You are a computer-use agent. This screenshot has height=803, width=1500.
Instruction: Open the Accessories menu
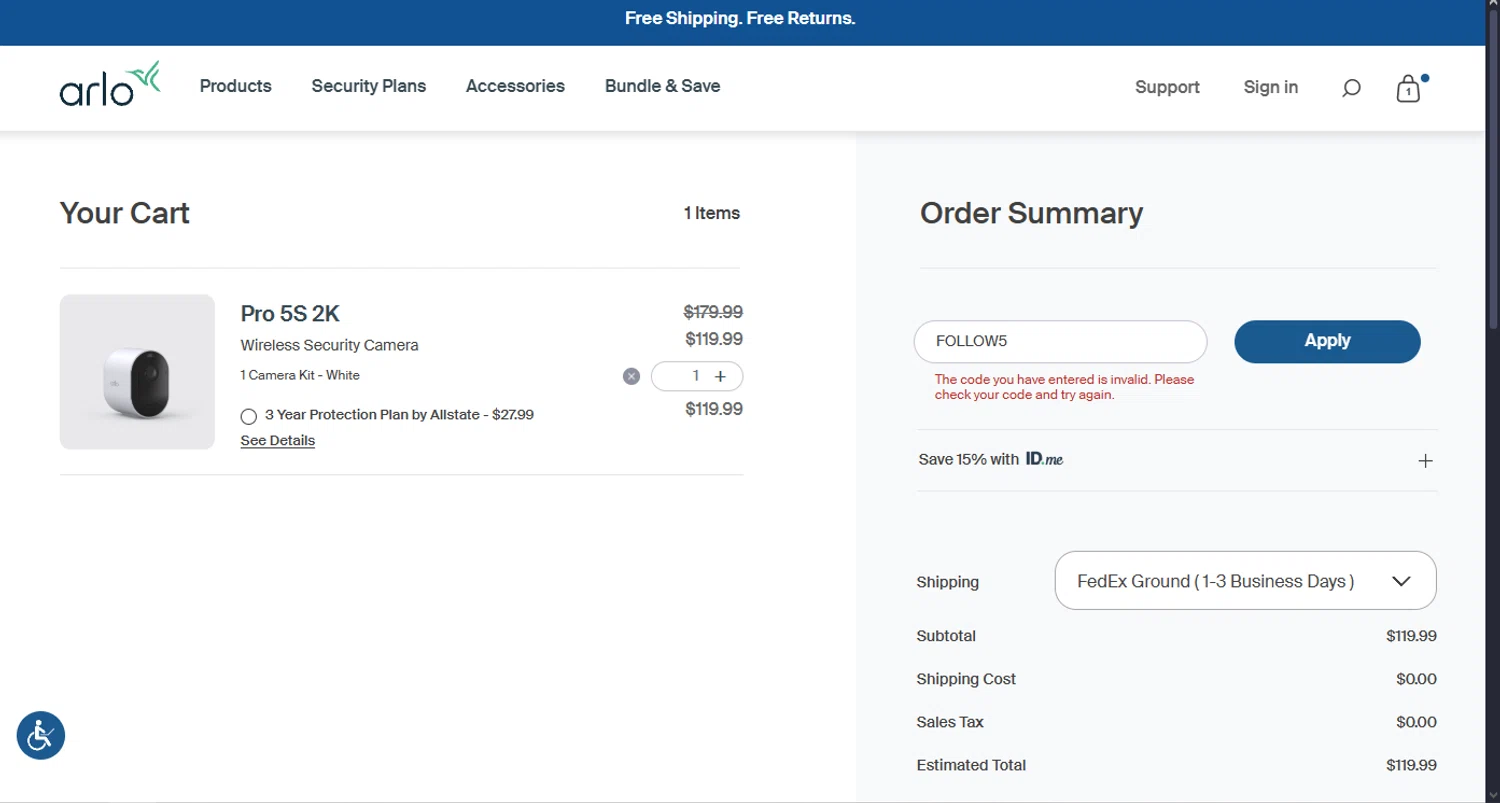point(515,86)
